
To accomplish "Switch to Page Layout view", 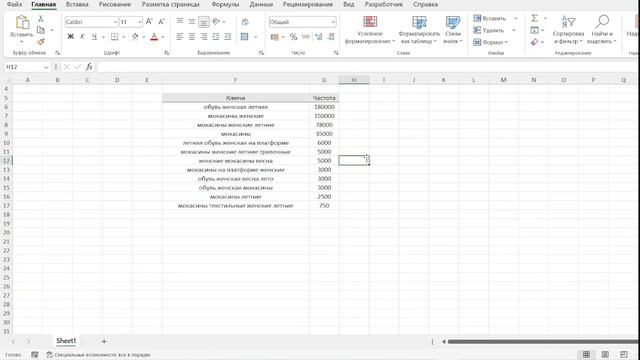I will 605,354.
